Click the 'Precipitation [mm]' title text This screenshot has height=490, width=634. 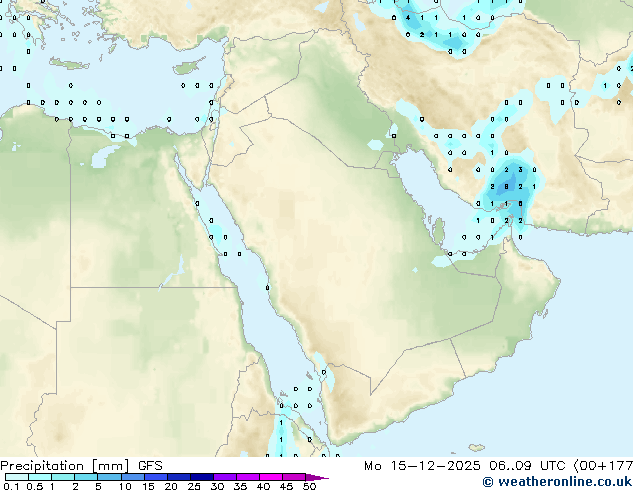[65, 466]
